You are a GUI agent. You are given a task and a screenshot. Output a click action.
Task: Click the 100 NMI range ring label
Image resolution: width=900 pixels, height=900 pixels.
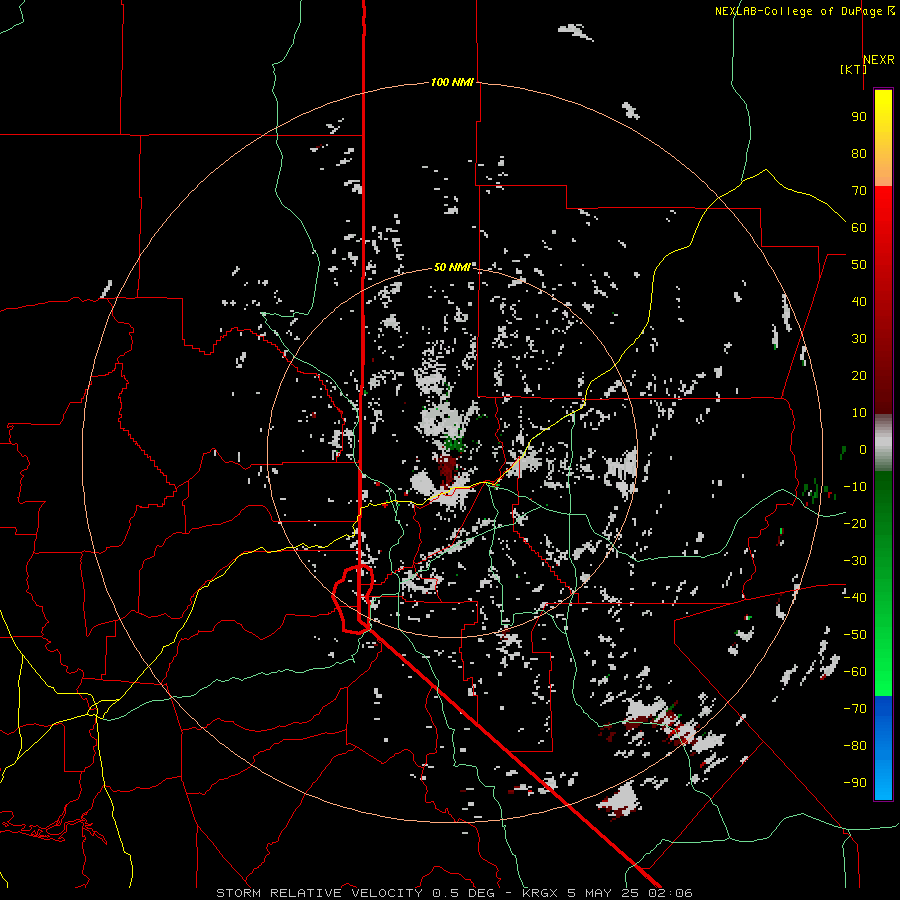click(452, 82)
